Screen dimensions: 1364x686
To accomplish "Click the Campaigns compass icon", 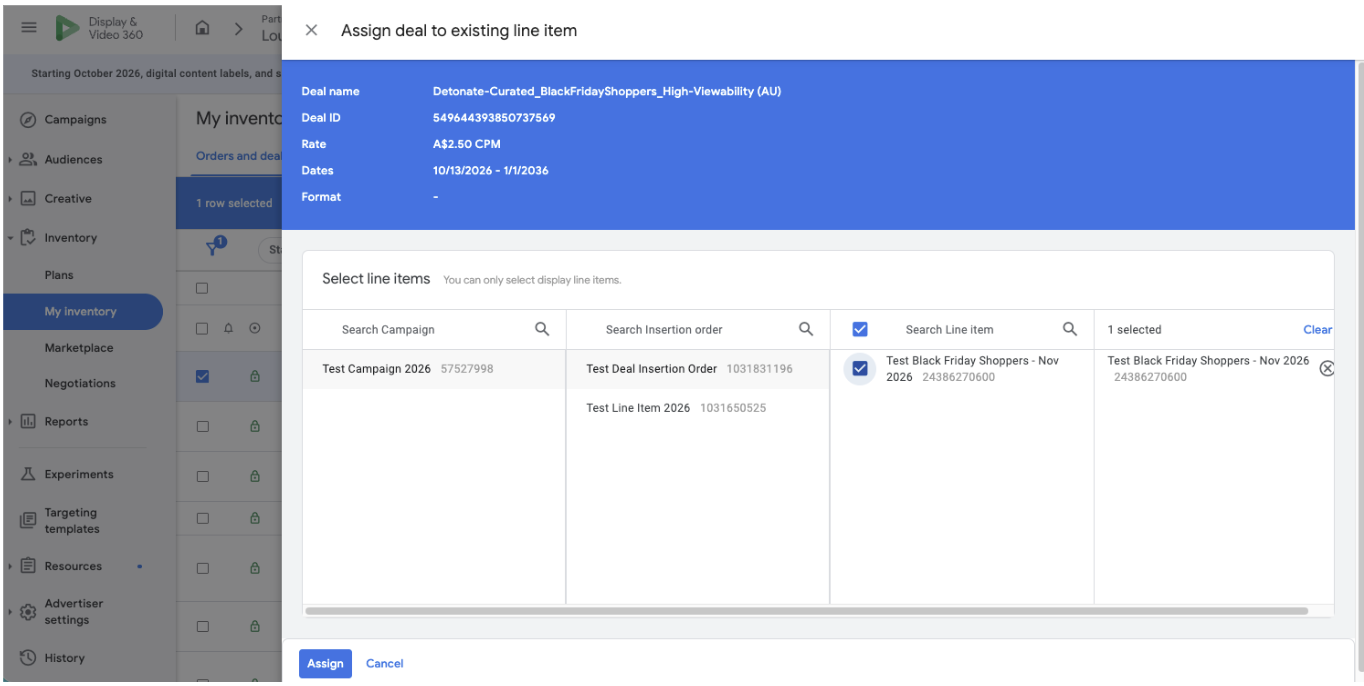I will 28,120.
